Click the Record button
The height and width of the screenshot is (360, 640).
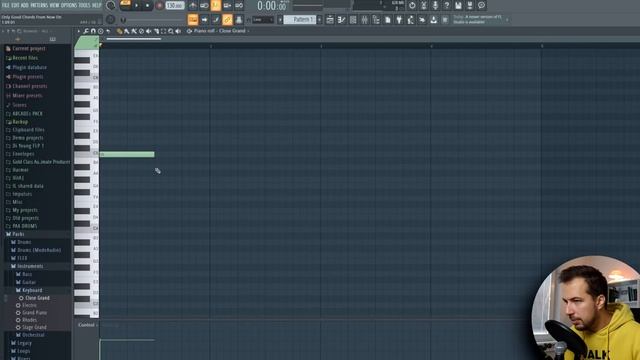click(159, 5)
